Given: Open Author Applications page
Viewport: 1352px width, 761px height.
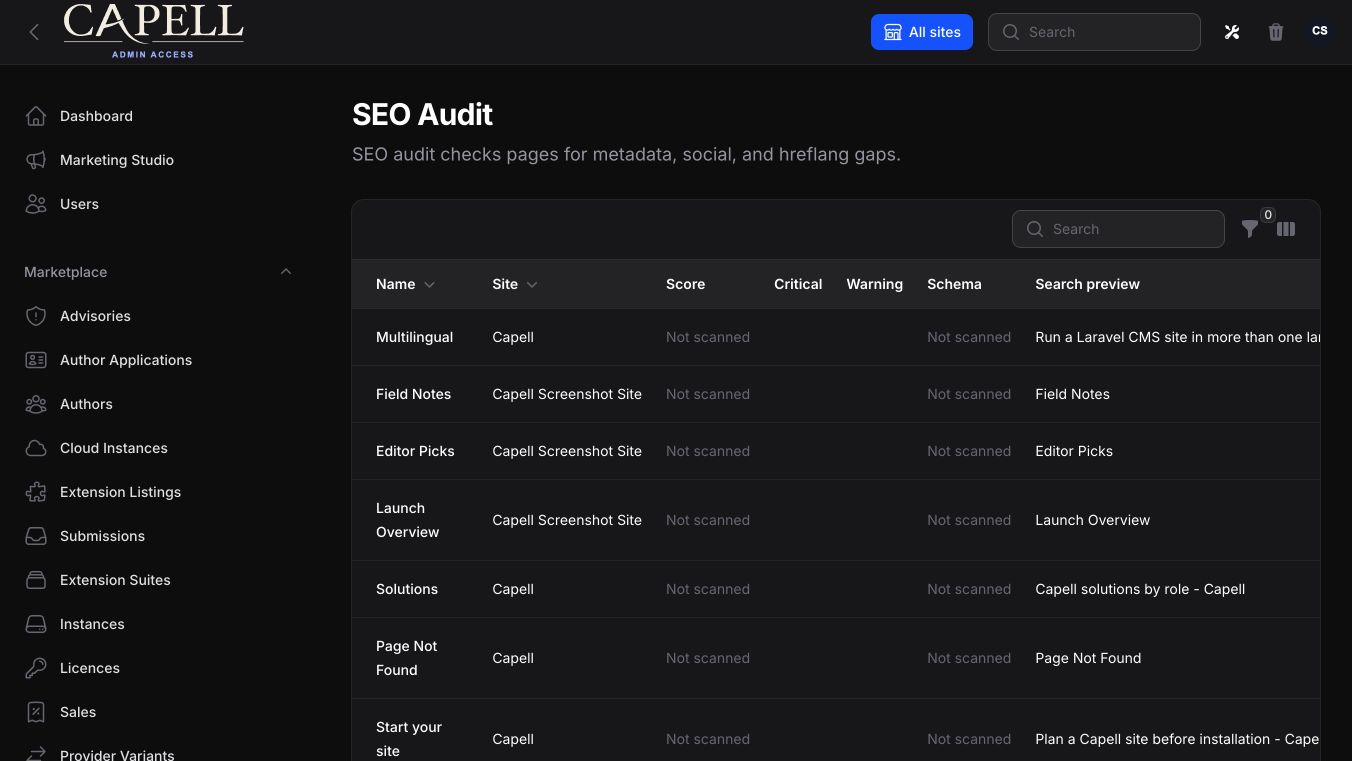Looking at the screenshot, I should tap(126, 360).
